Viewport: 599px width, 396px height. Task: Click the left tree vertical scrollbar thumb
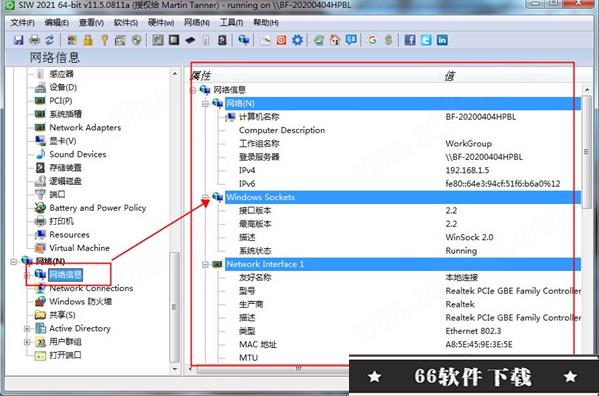tap(174, 307)
